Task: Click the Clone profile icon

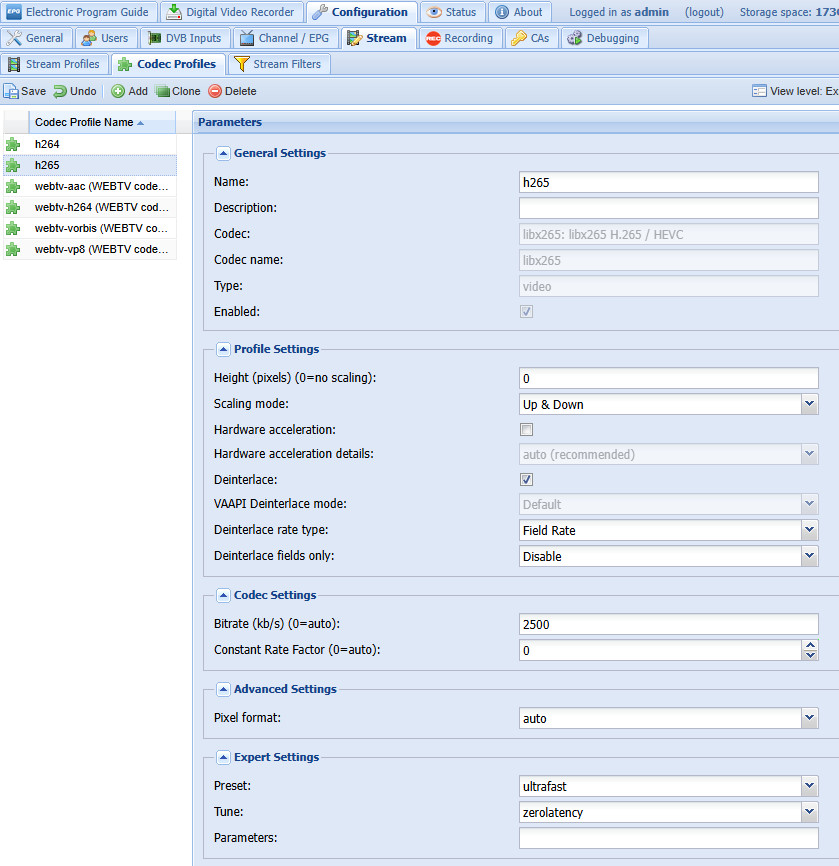Action: click(163, 91)
